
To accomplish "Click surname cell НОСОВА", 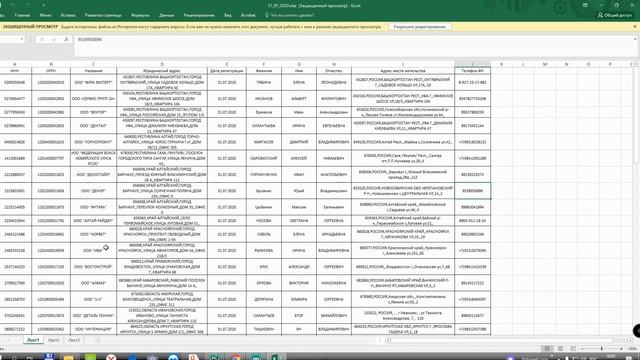I will click(264, 220).
